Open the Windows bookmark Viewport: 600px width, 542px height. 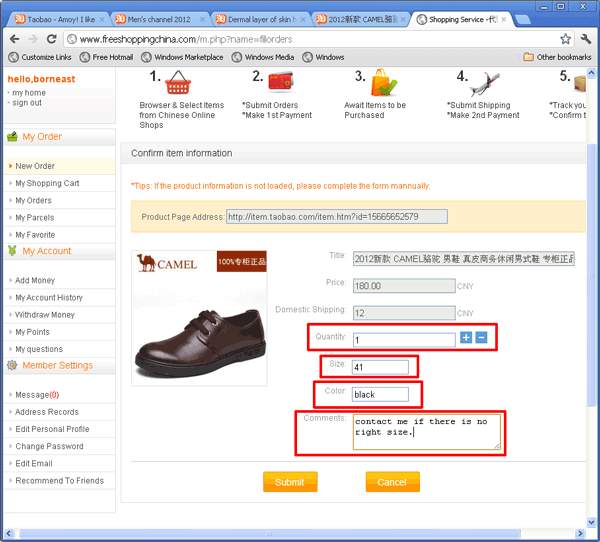click(323, 57)
